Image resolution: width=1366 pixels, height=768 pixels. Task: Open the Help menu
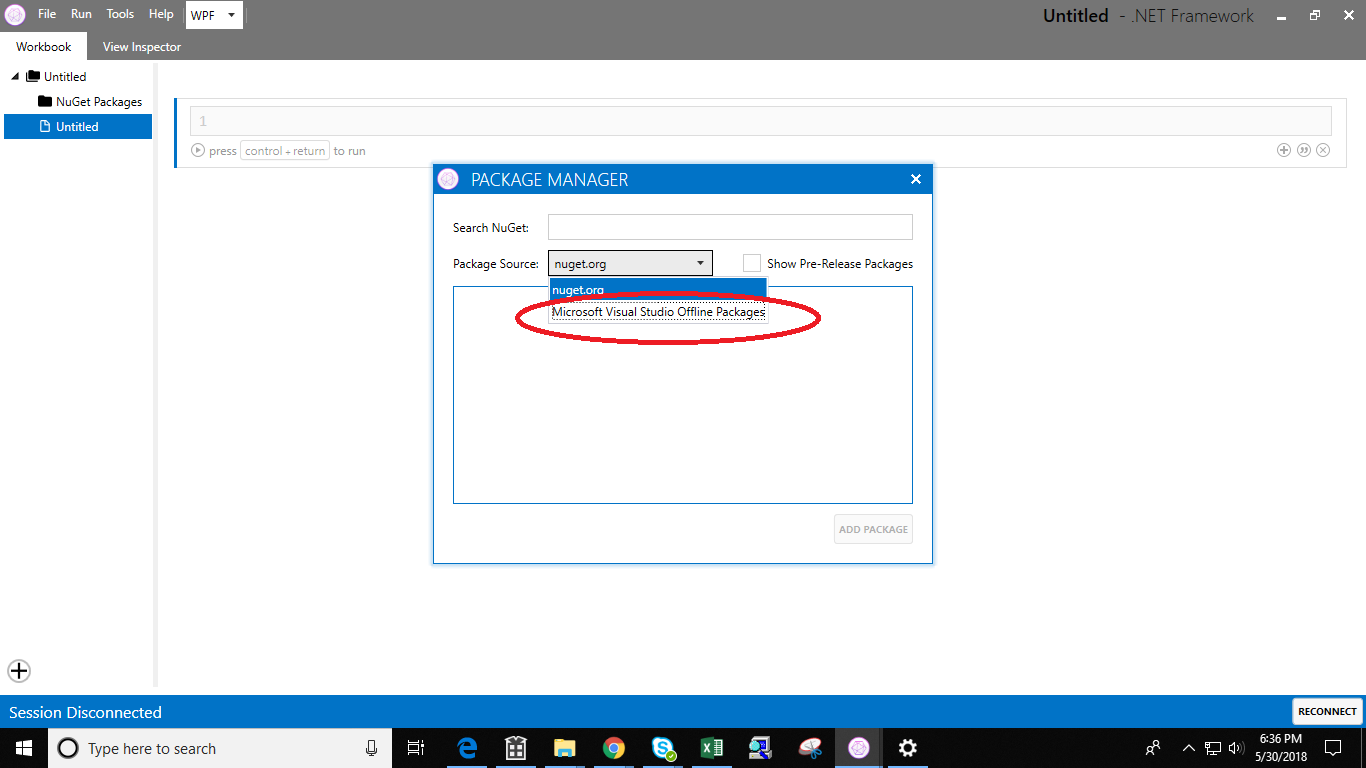tap(161, 14)
